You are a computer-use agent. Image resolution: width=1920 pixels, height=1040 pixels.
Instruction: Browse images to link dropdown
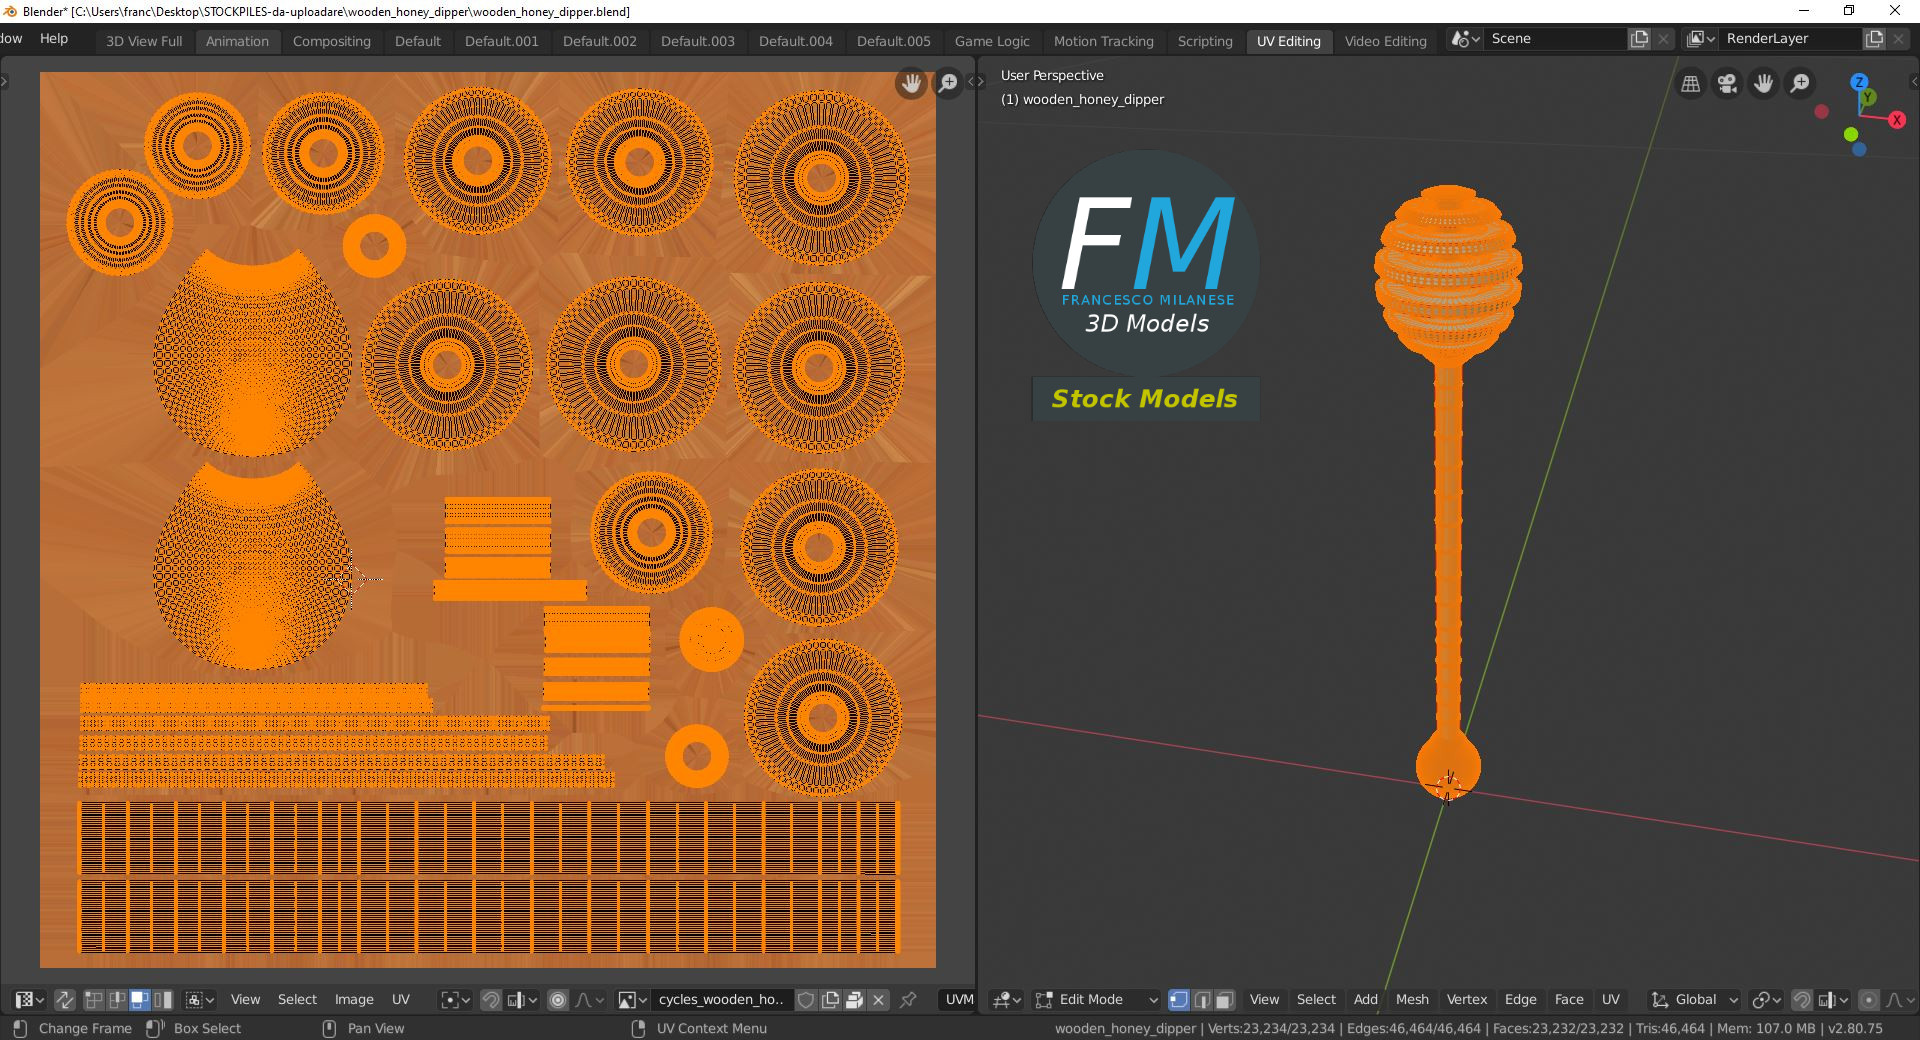(633, 999)
